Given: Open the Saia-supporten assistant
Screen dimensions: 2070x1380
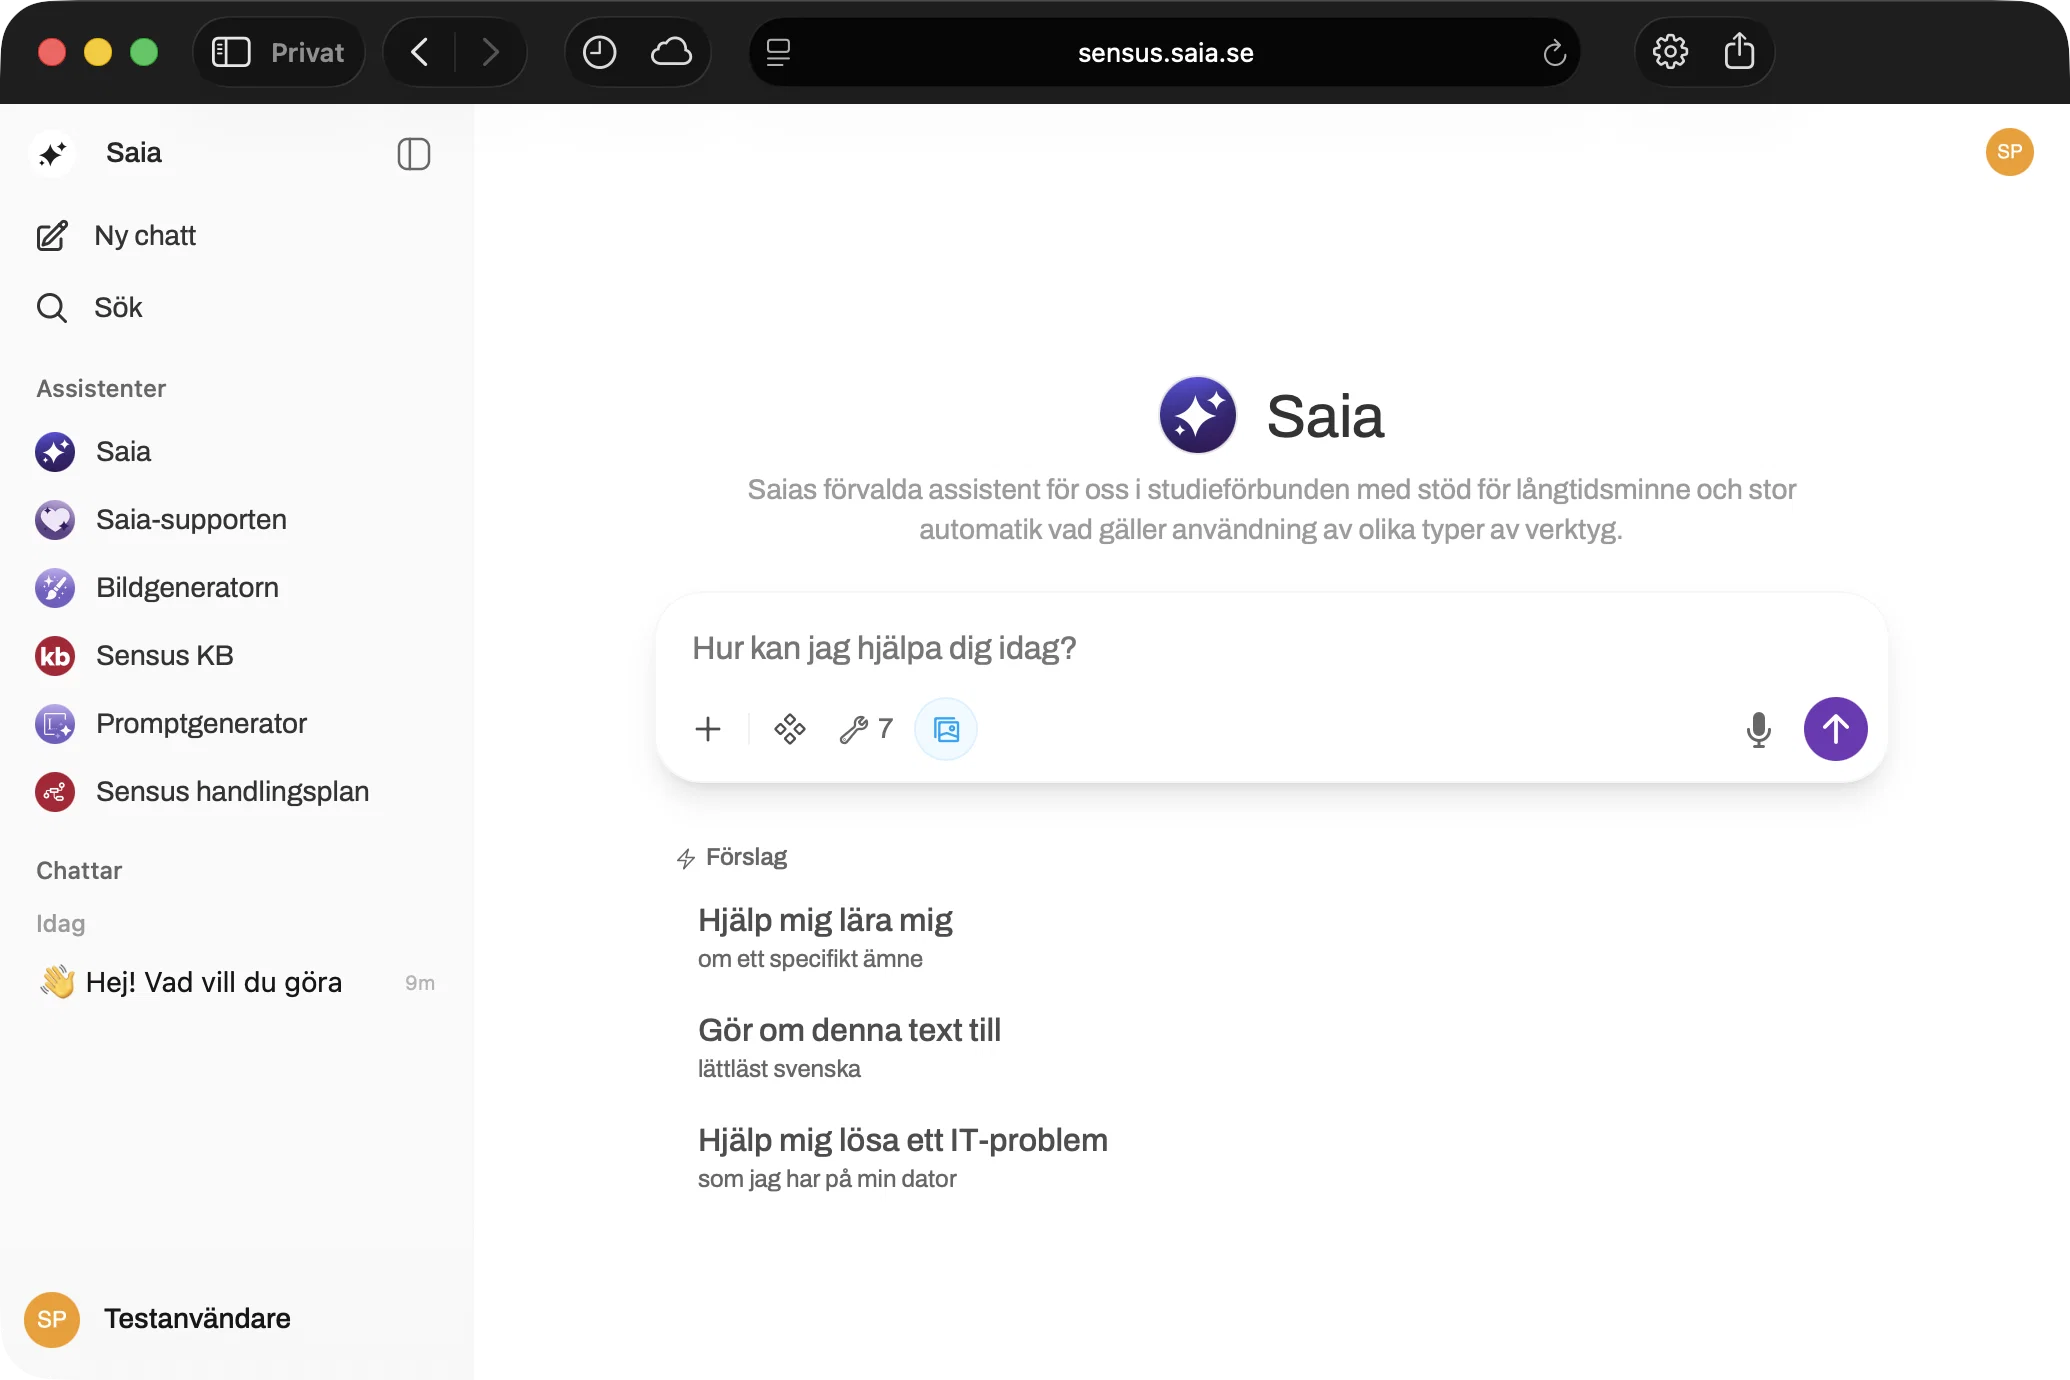Looking at the screenshot, I should coord(237,520).
